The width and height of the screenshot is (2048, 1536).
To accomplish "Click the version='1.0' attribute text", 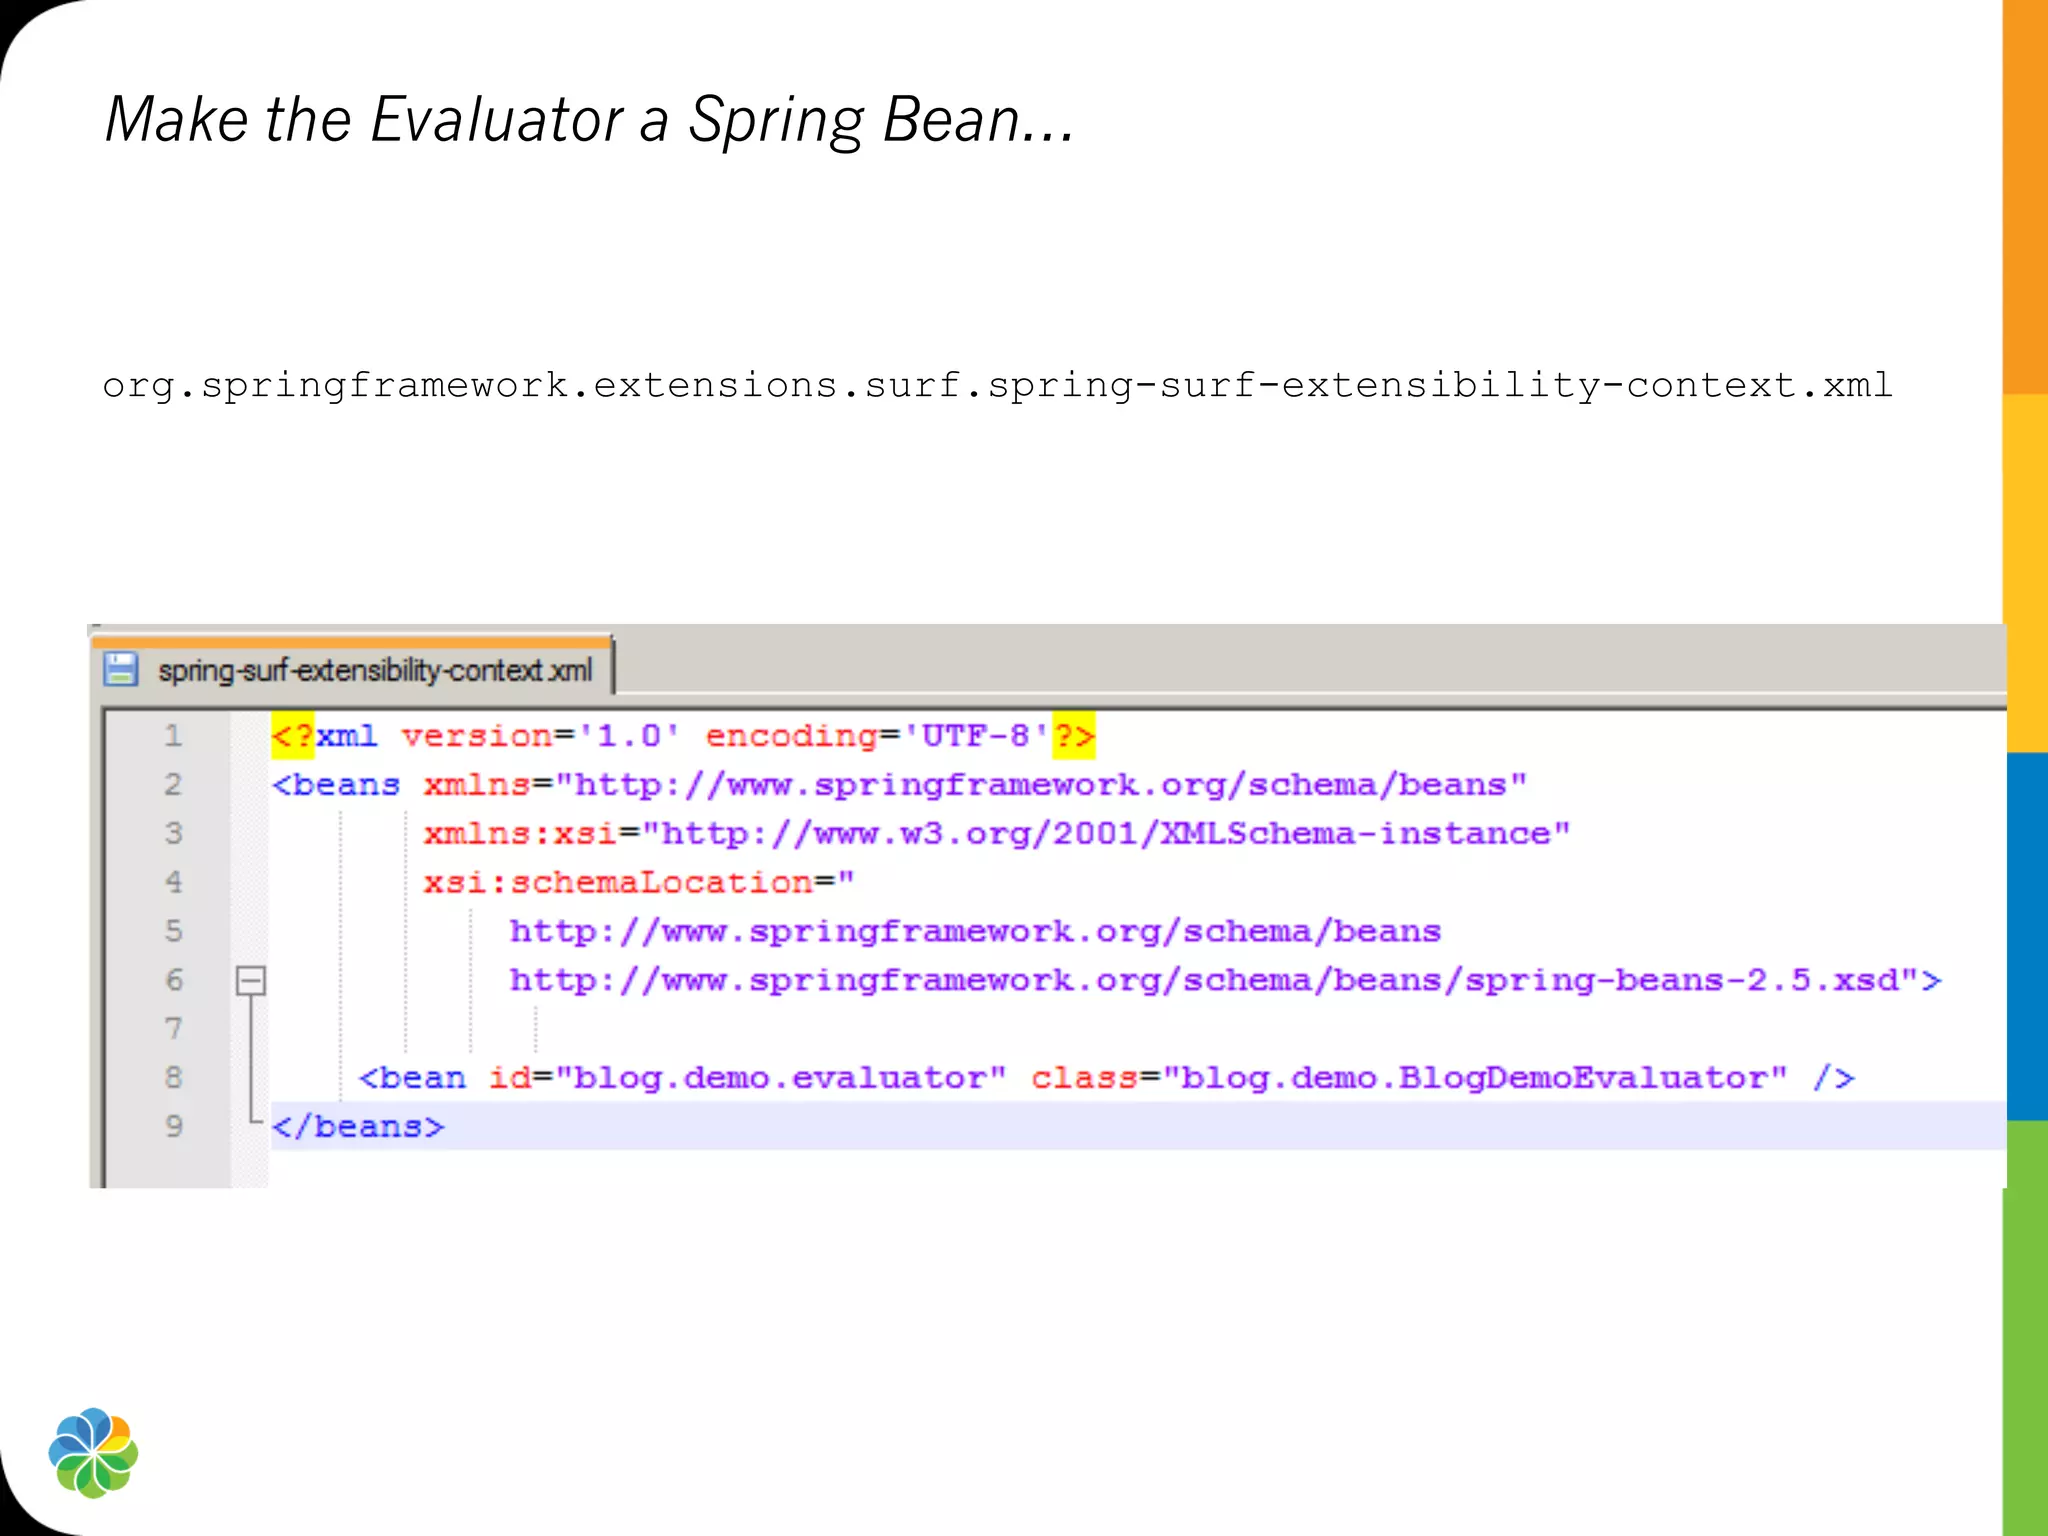I will (x=541, y=736).
